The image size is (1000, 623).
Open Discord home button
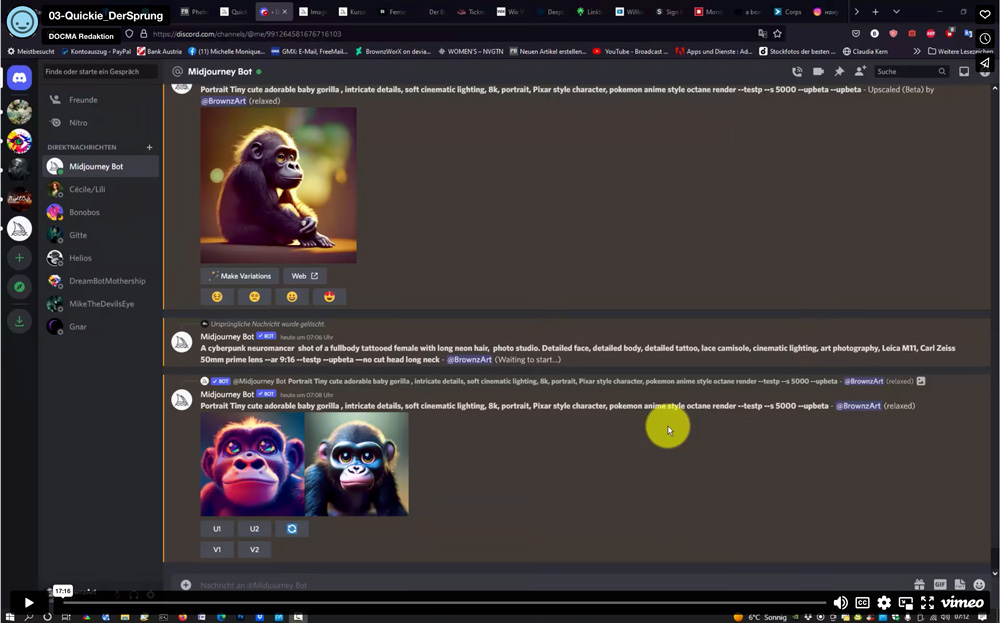(x=20, y=78)
